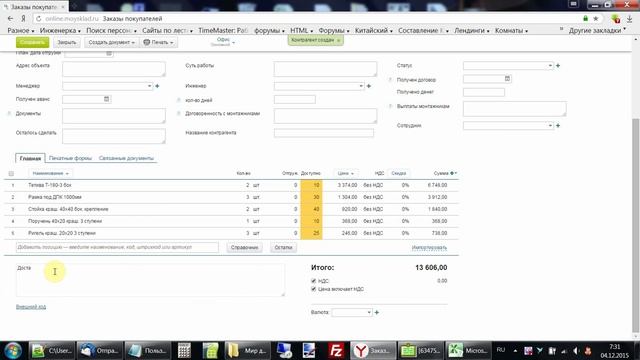Switch input language RU indicator
This screenshot has width=640, height=360.
[x=501, y=350]
